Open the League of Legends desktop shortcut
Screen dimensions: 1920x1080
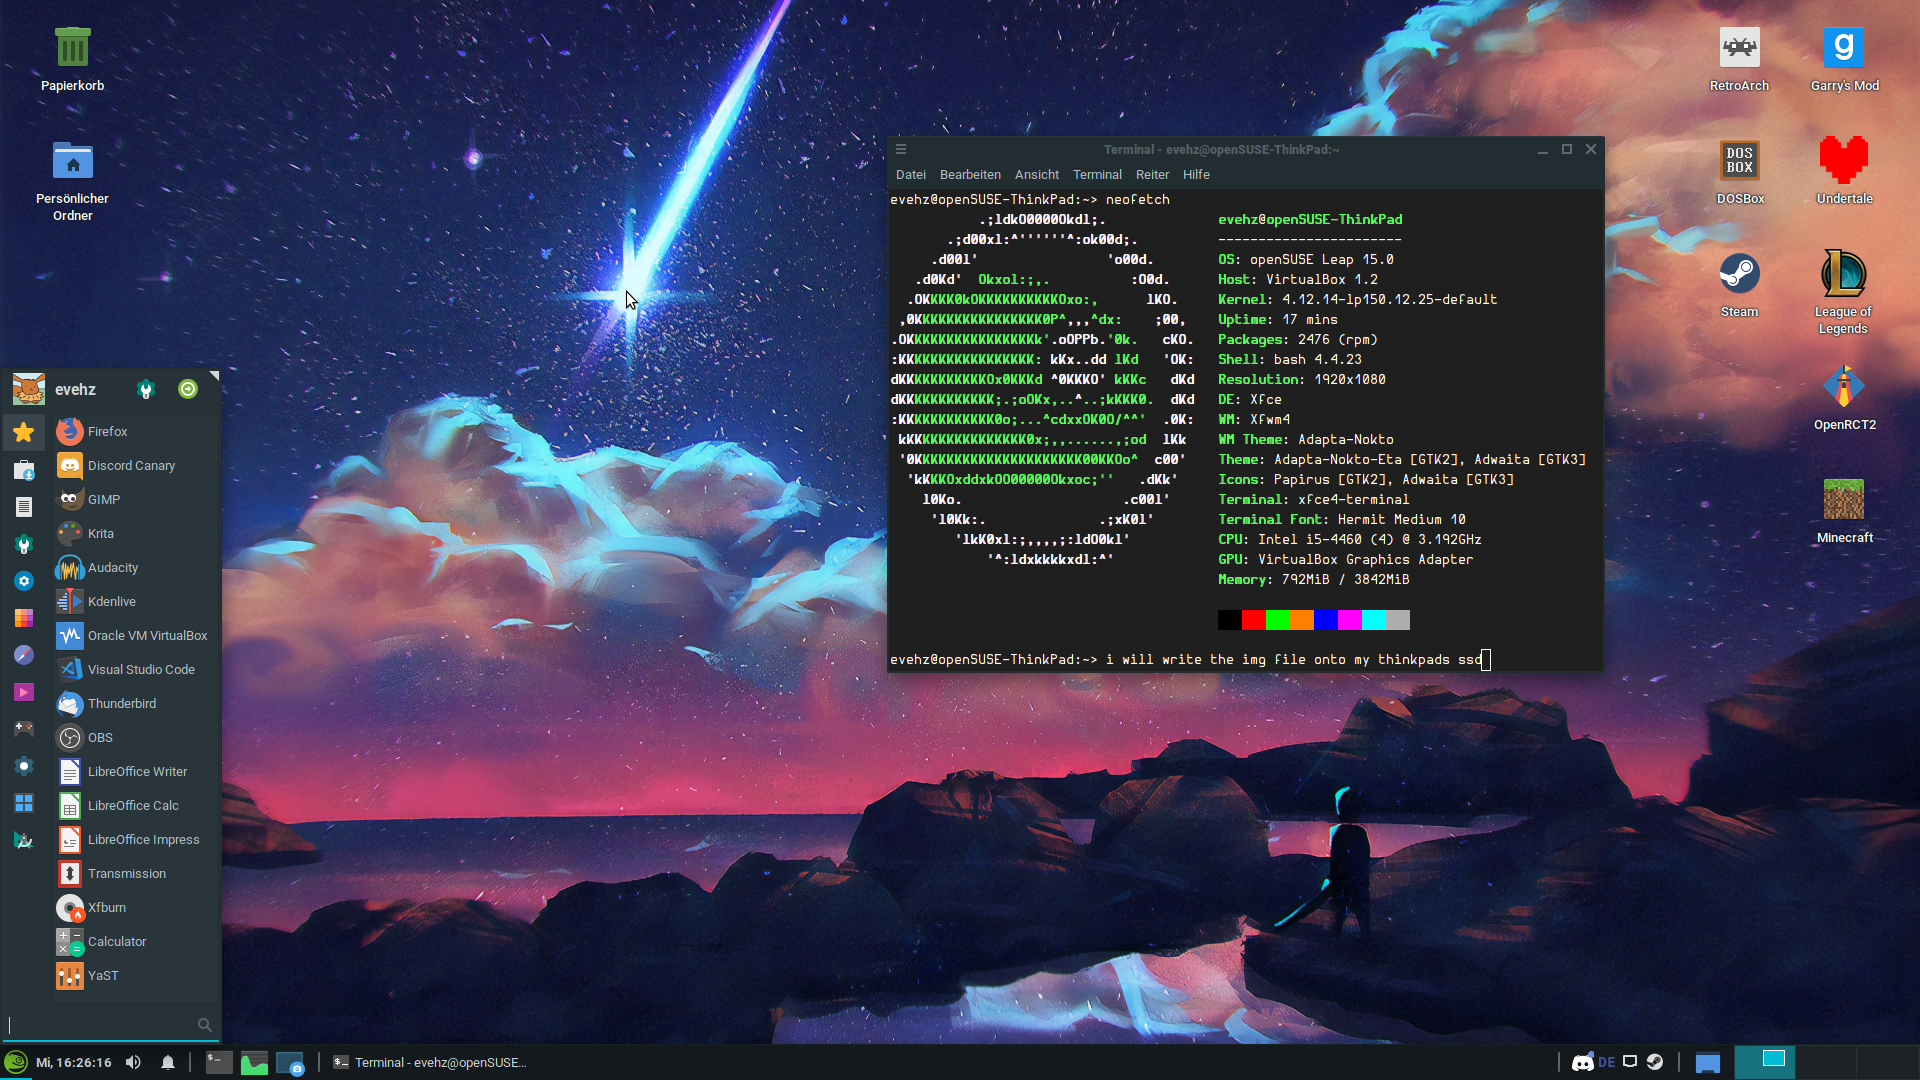(1843, 293)
